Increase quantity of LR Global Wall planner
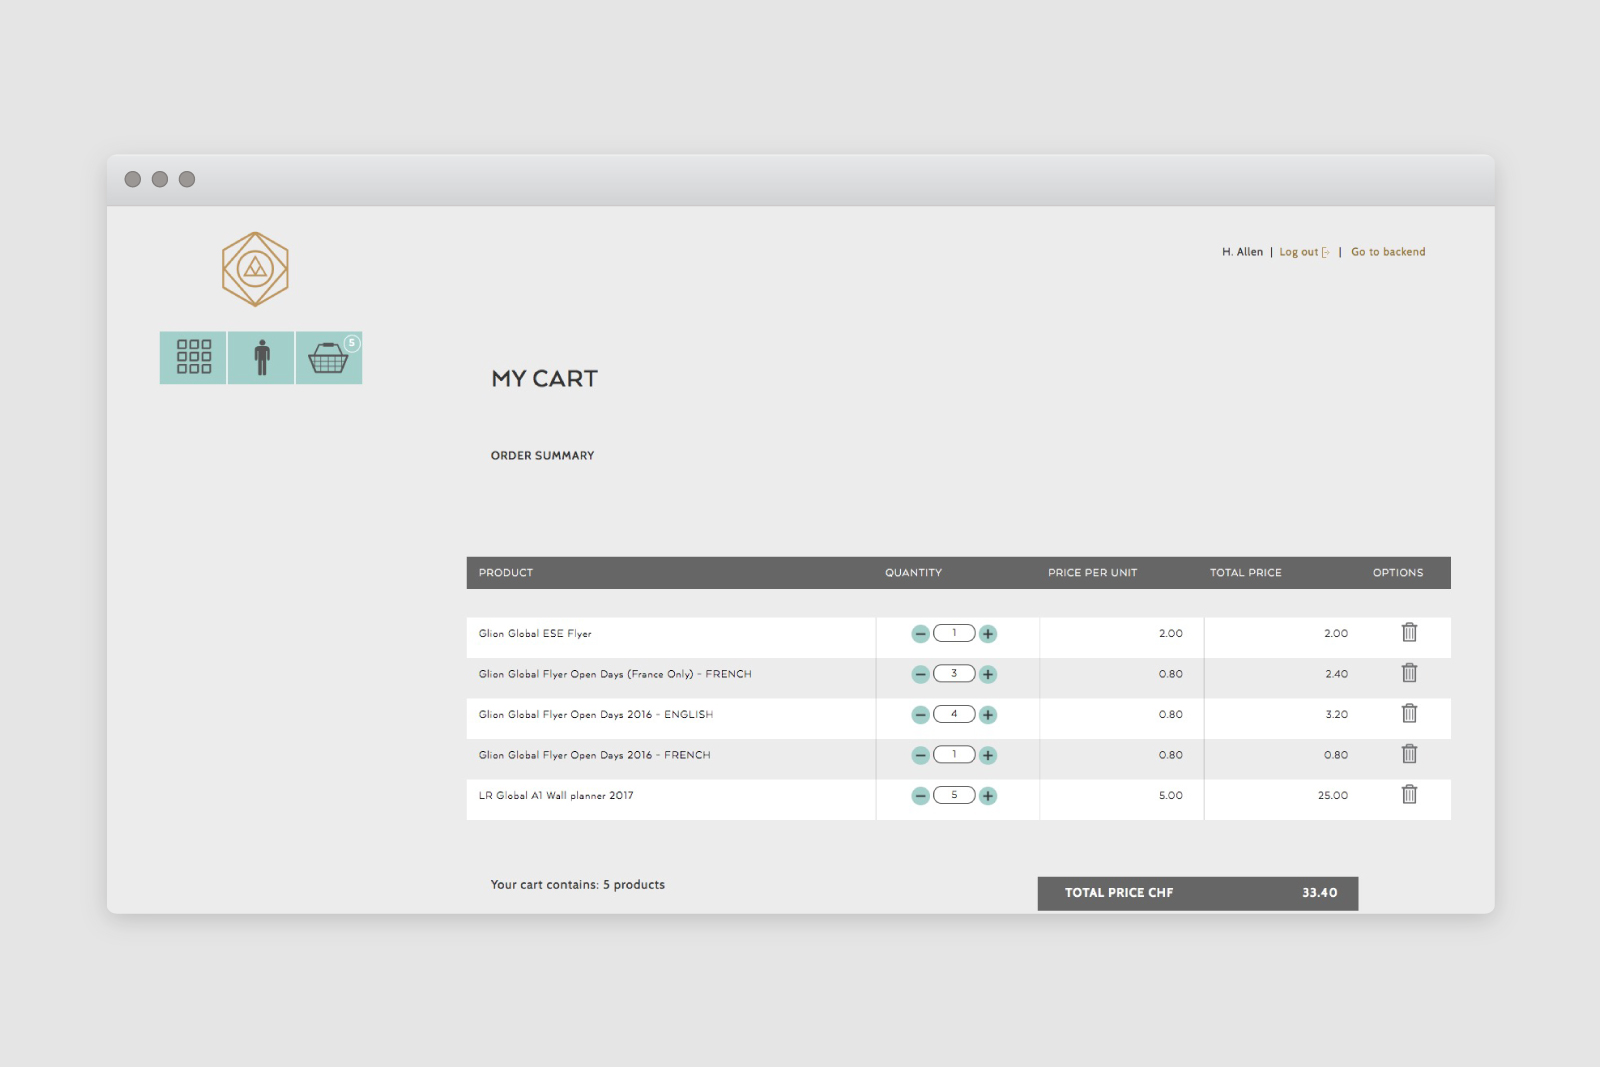The image size is (1600, 1067). pos(988,796)
